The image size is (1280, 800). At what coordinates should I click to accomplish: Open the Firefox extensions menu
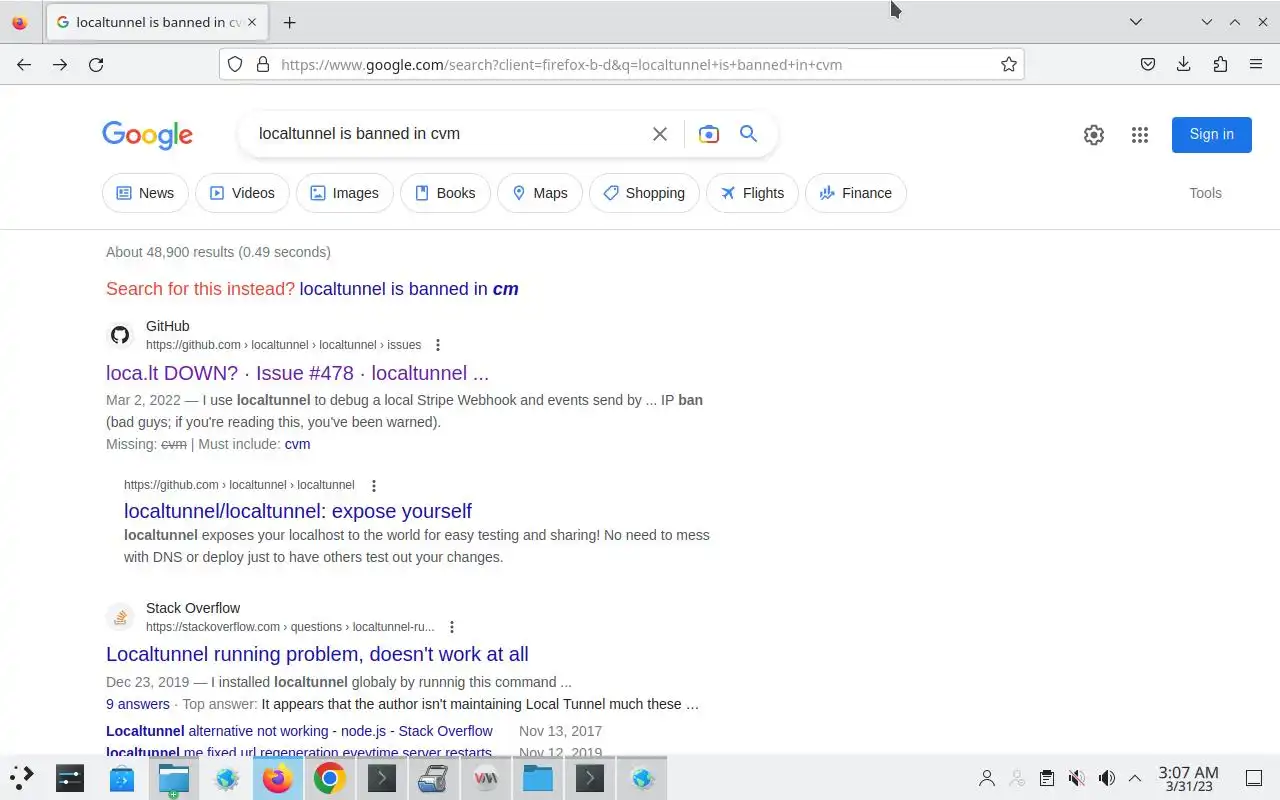tap(1220, 64)
